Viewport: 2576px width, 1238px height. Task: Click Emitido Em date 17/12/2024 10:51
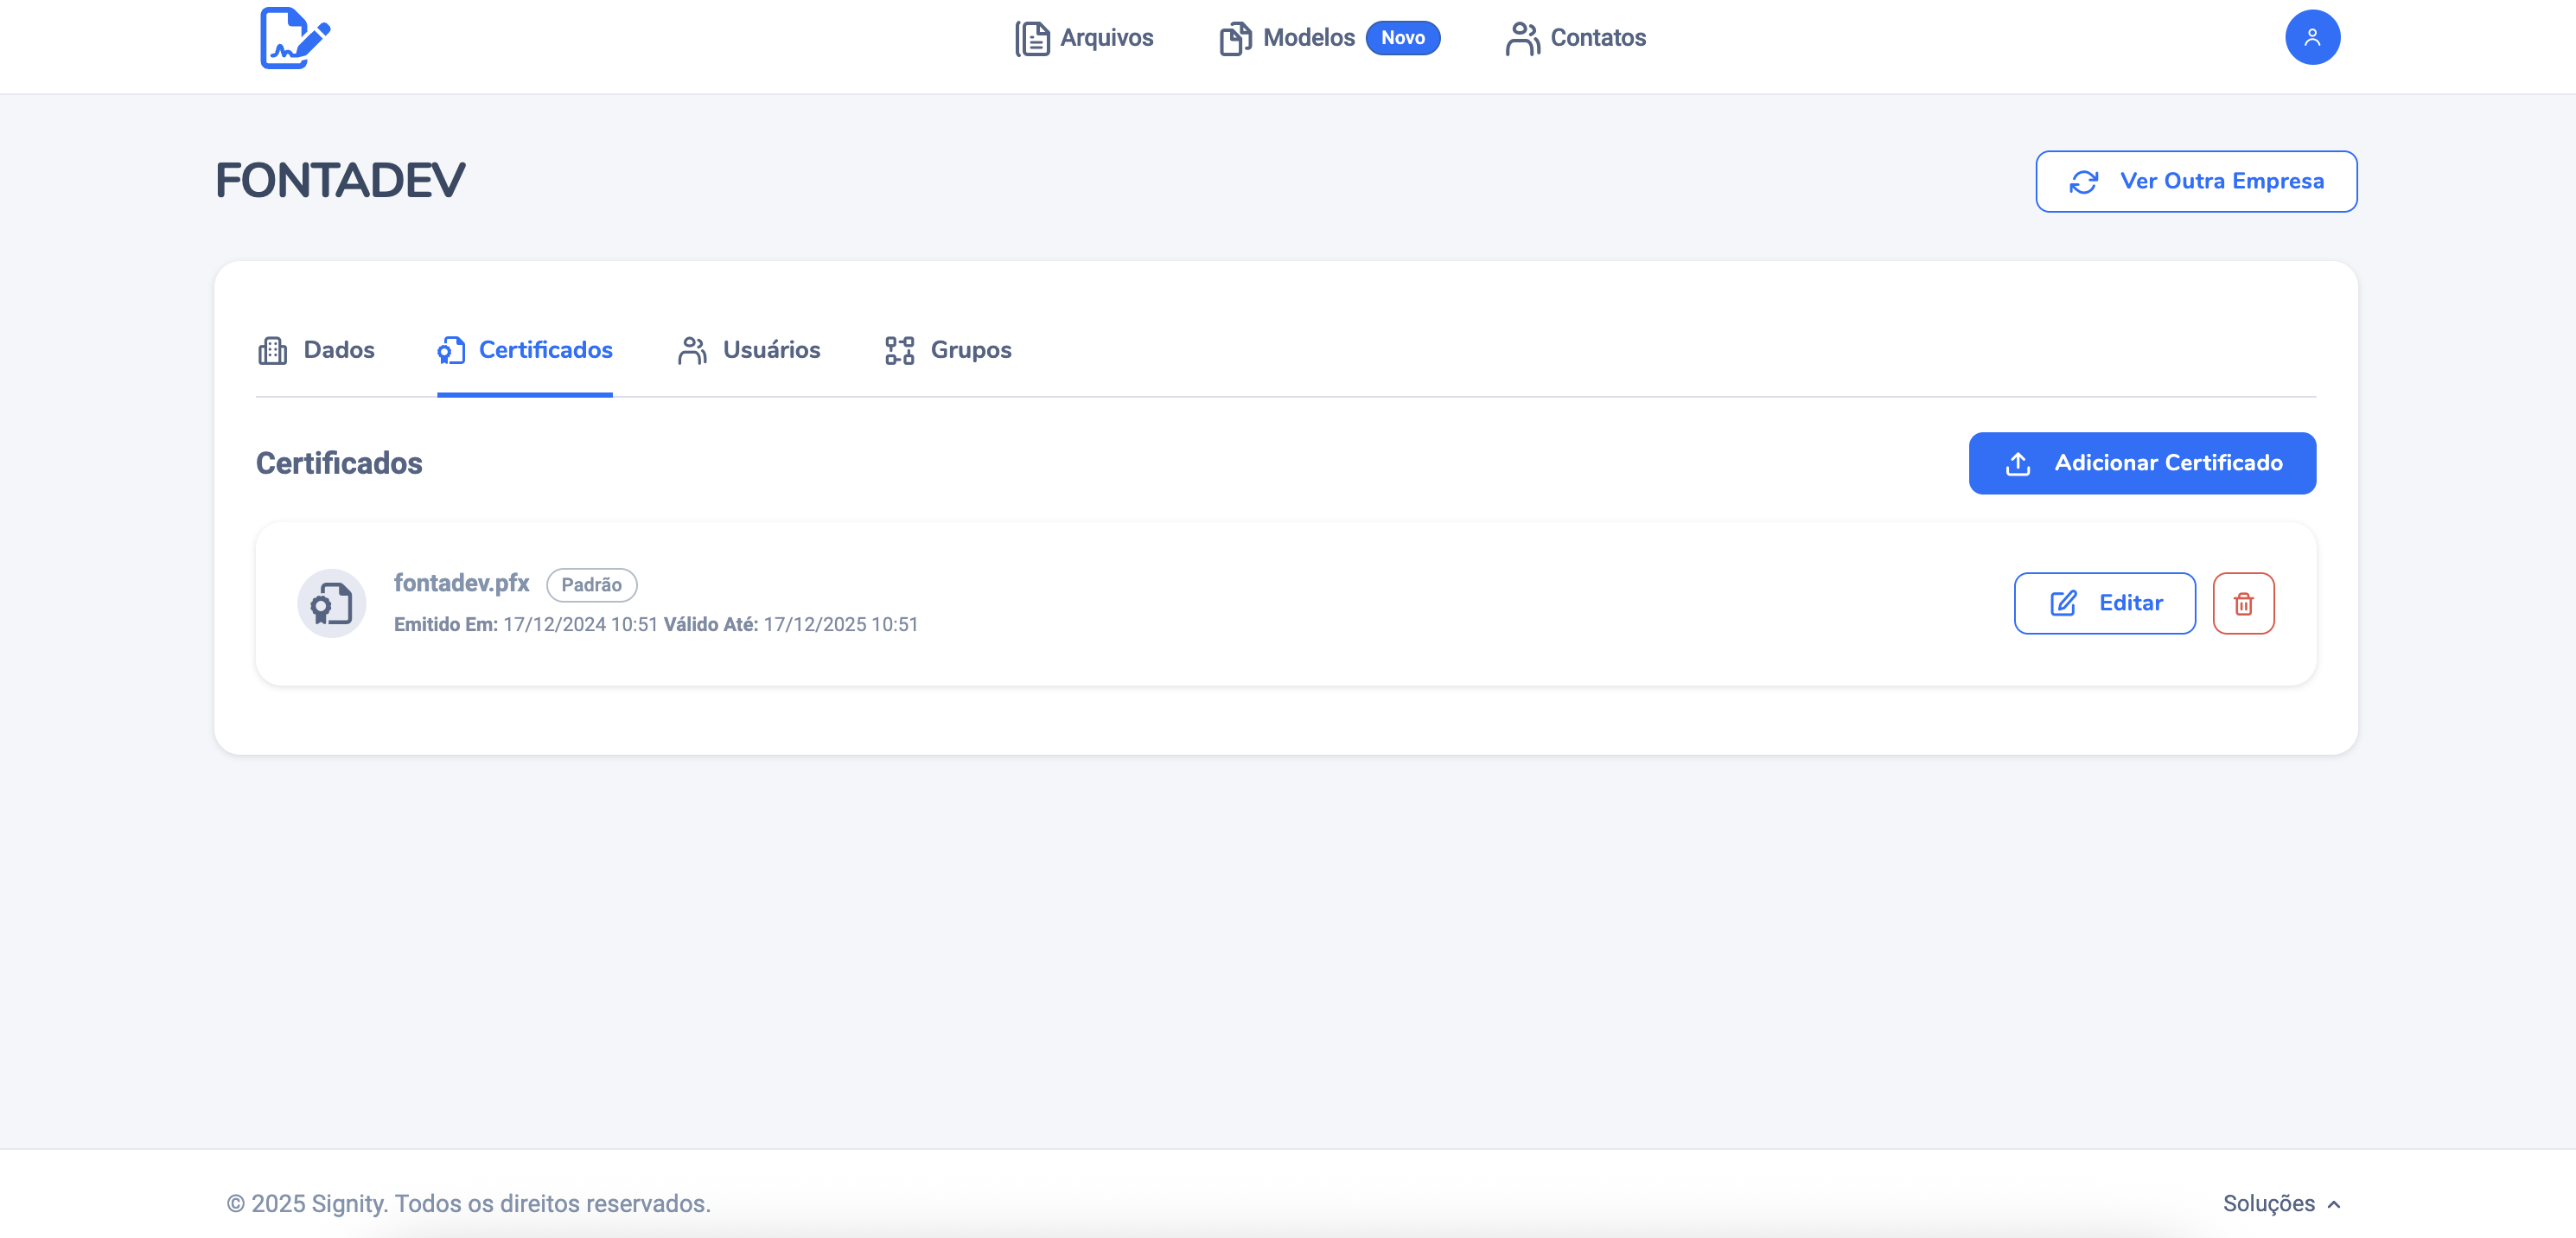click(580, 624)
